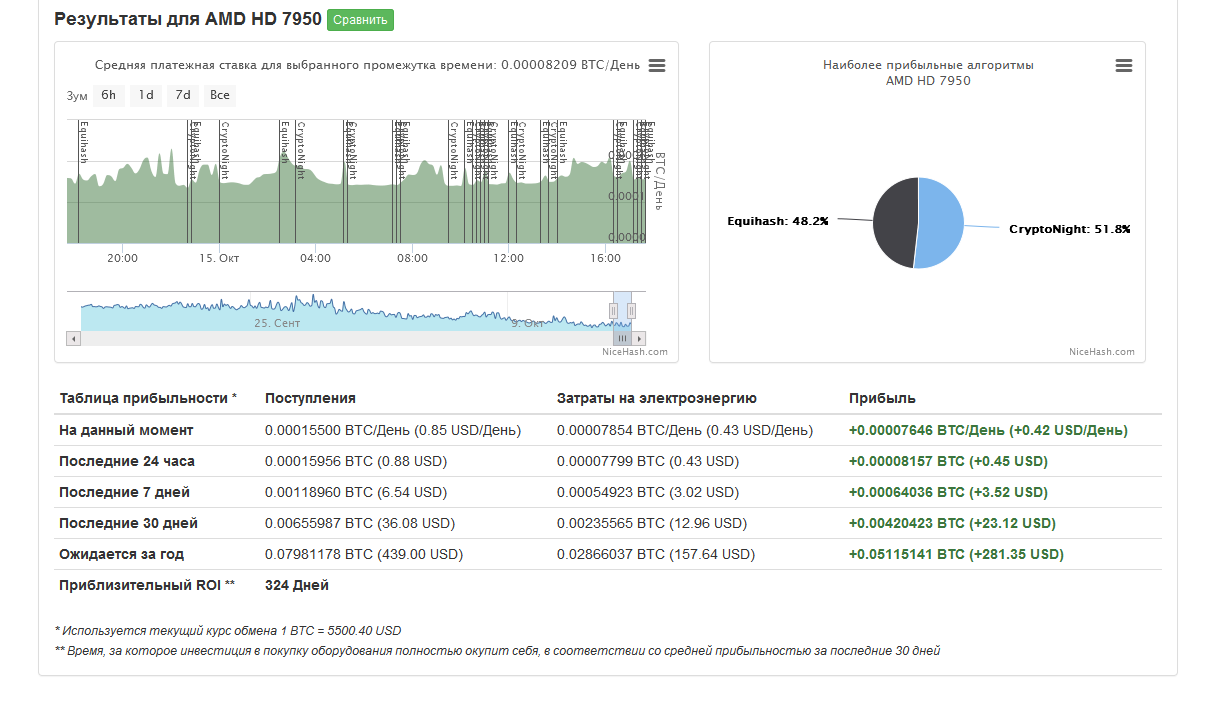Open the pie chart hamburger menu
This screenshot has height=721, width=1219.
coord(1124,66)
